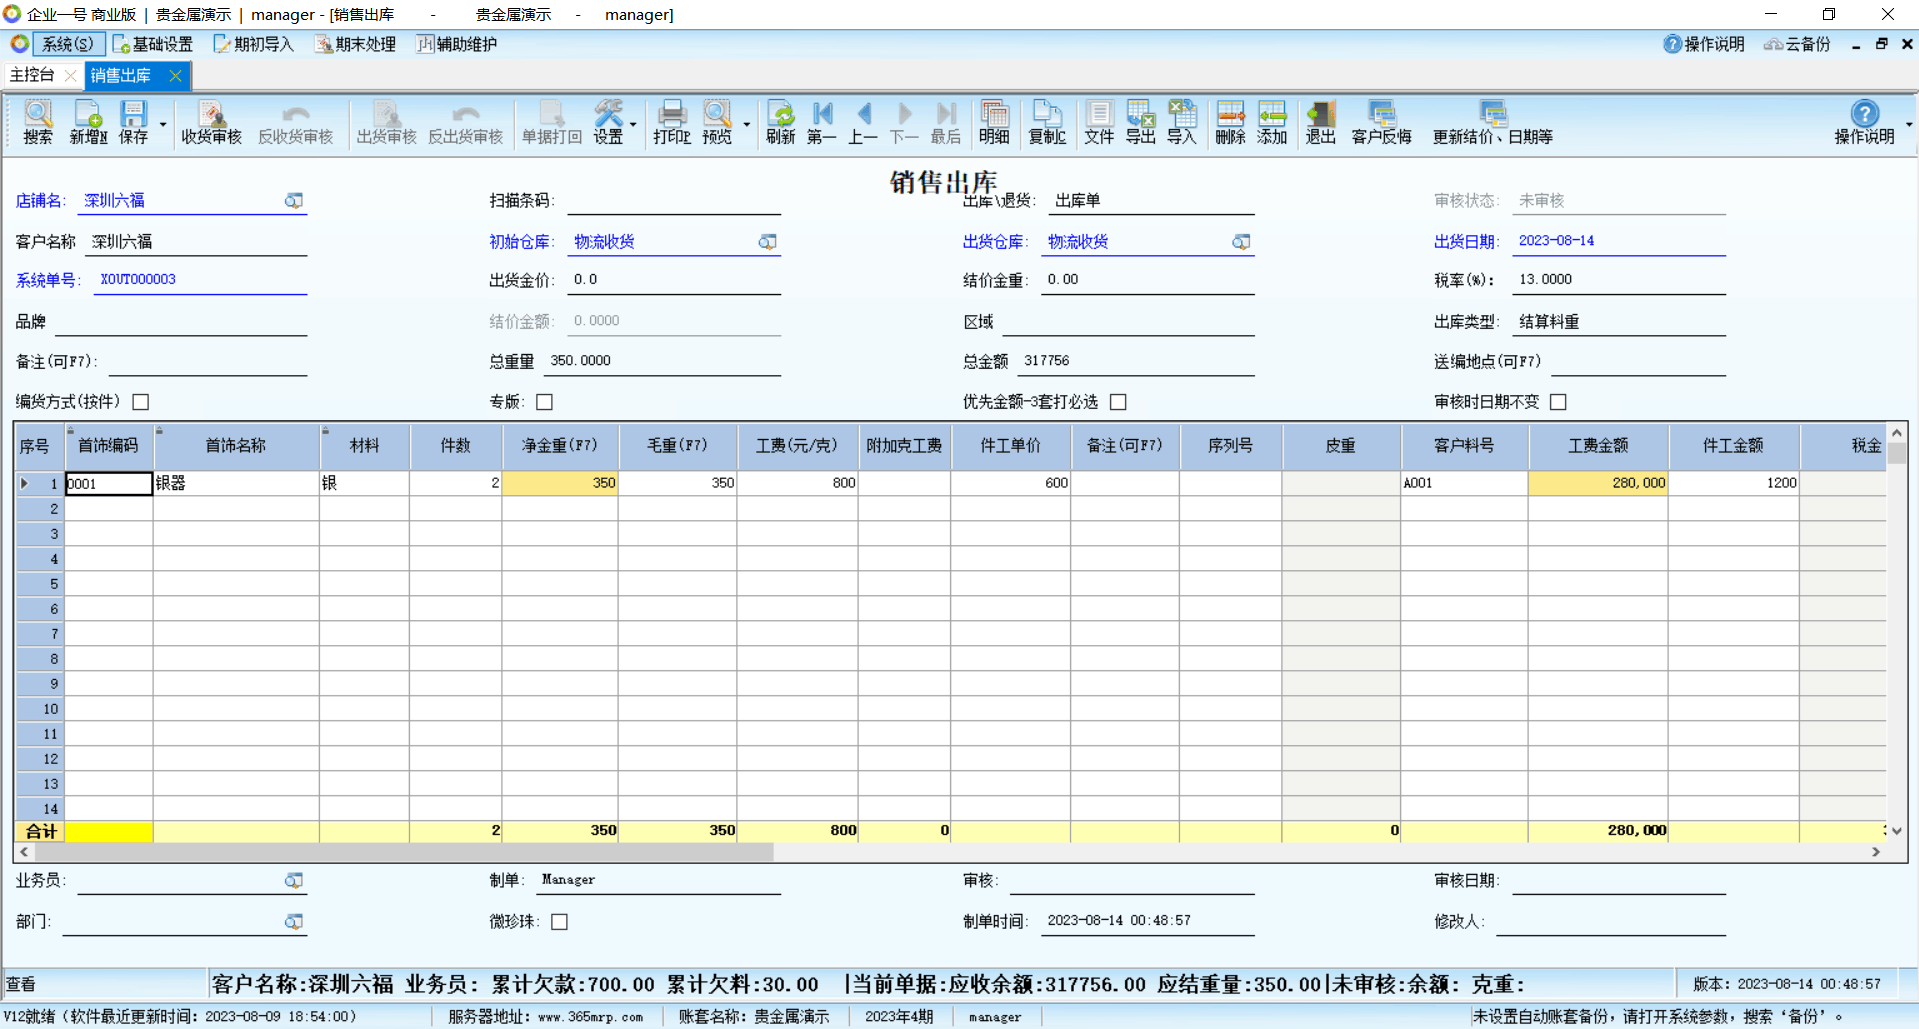Click the 云备份 cloud backup button
This screenshot has height=1029, width=1919.
[1797, 44]
